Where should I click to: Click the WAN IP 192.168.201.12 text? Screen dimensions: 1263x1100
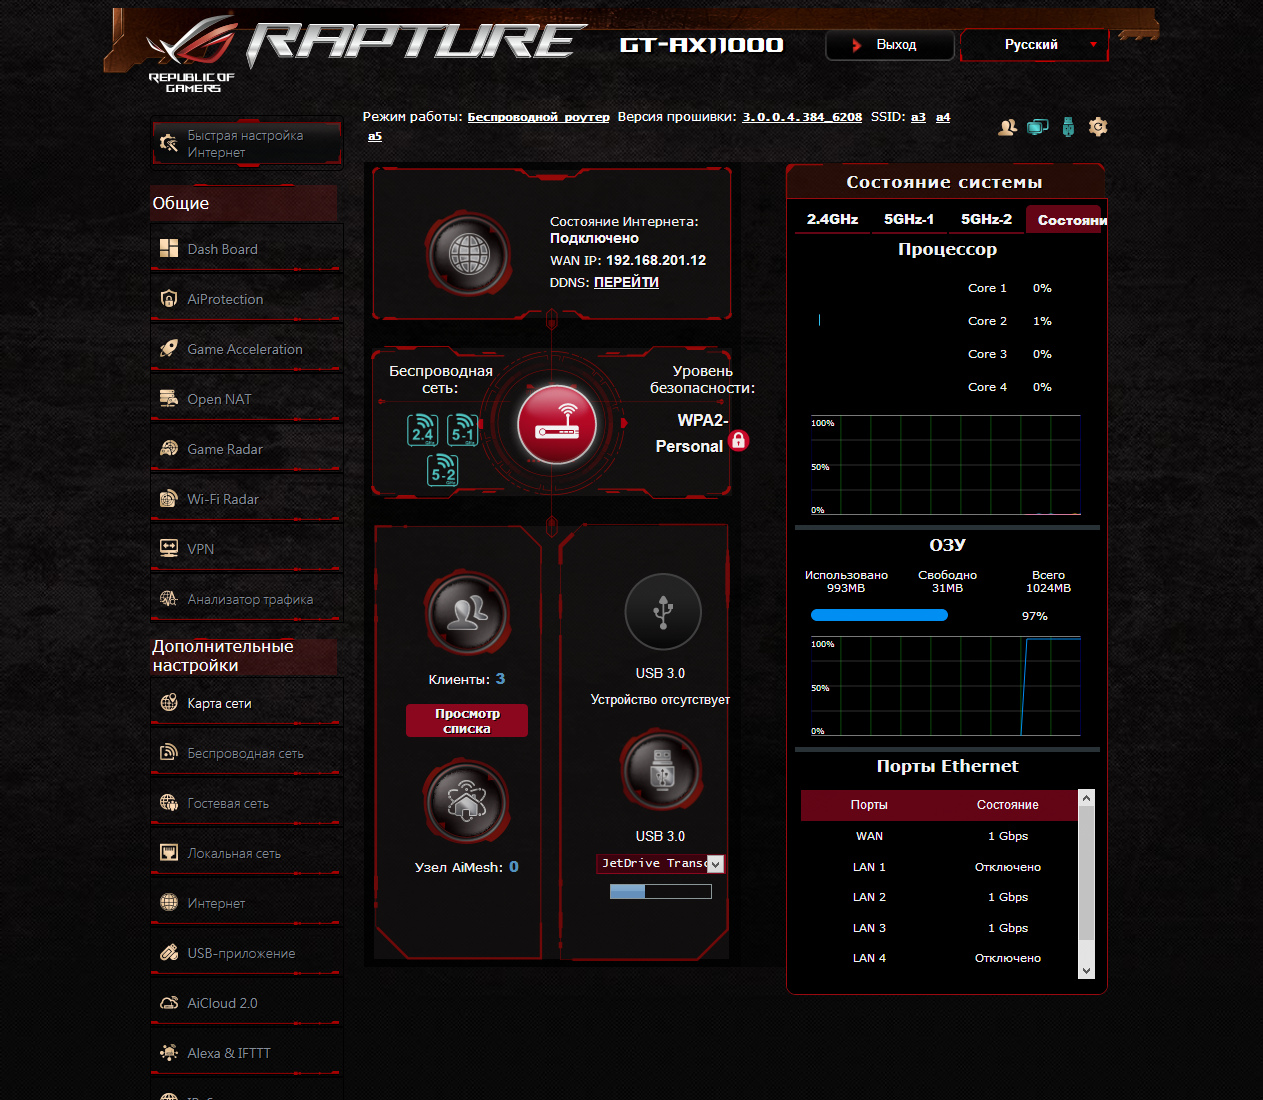point(656,260)
